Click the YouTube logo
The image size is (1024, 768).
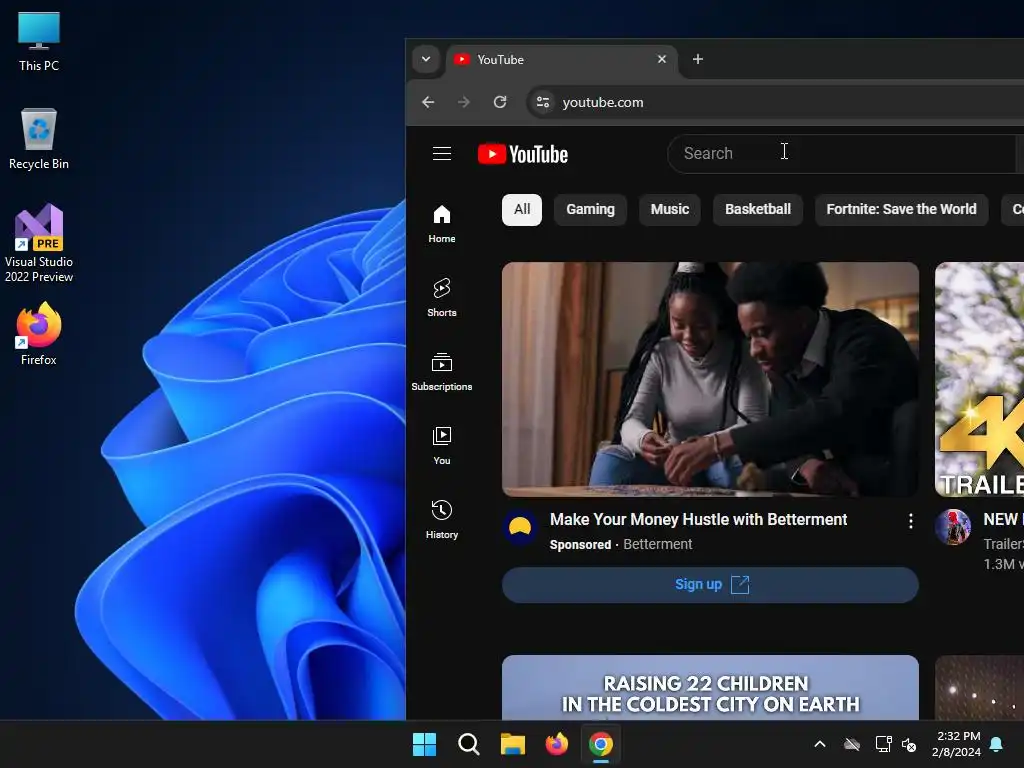pos(522,154)
